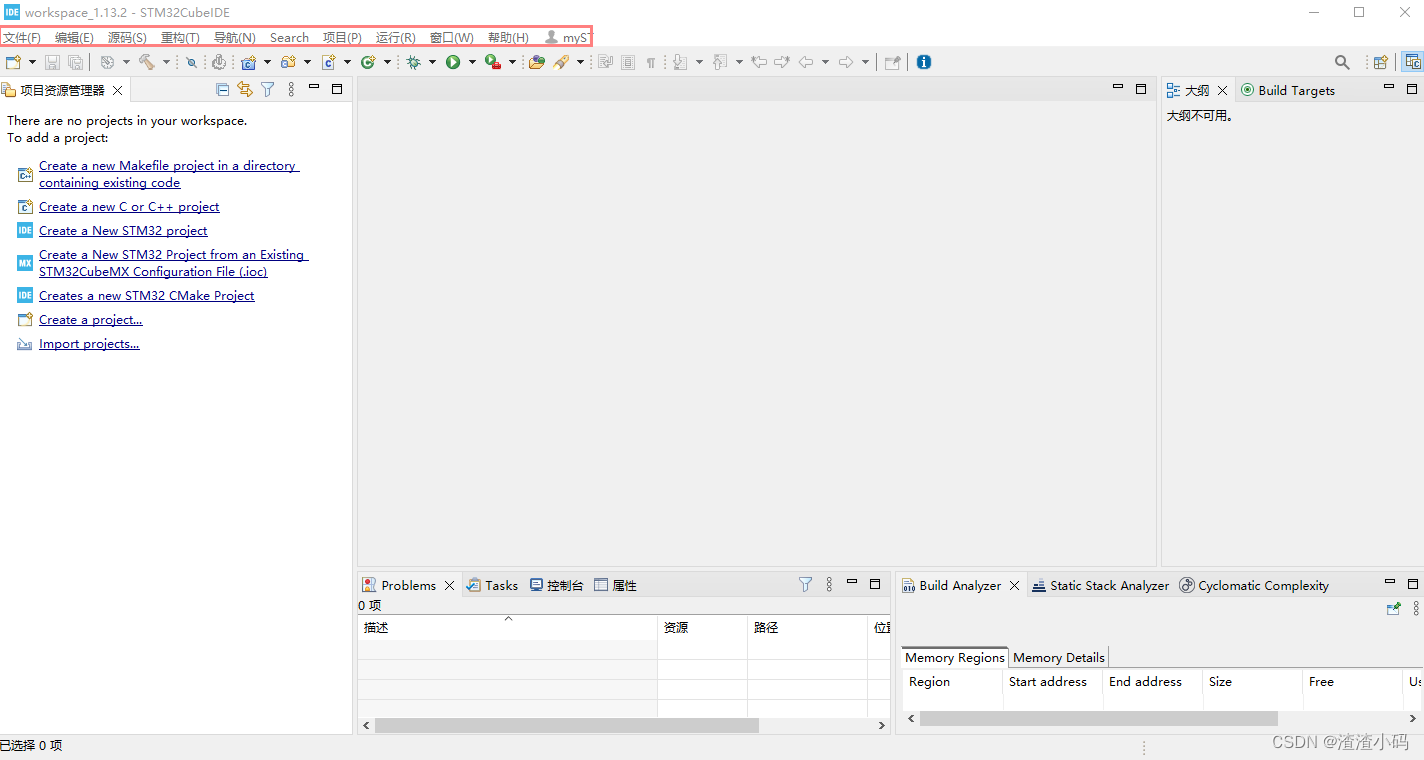The height and width of the screenshot is (760, 1424).
Task: Click the hammer Build icon
Action: coord(146,62)
